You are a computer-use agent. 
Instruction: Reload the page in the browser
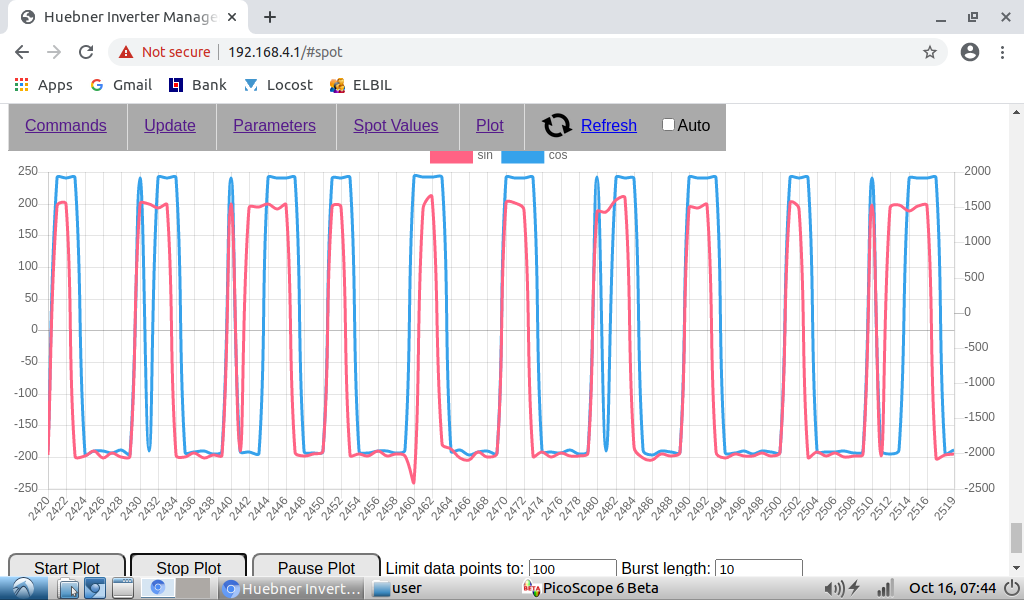[x=86, y=52]
